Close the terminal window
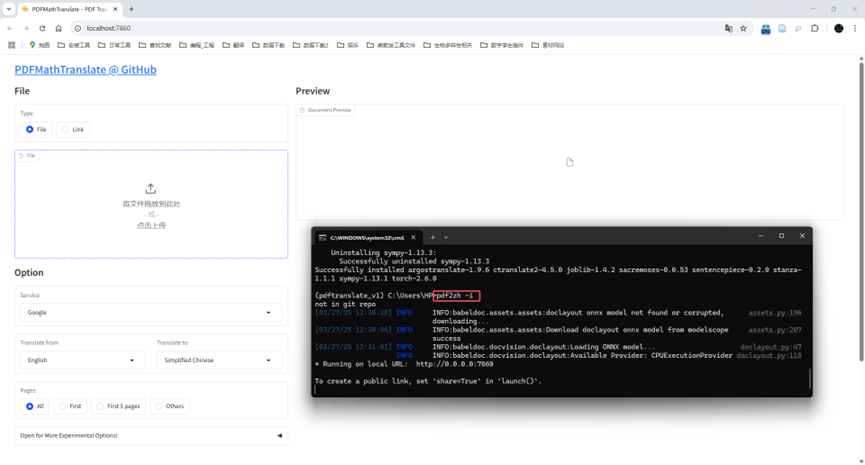Viewport: 865px width, 465px height. point(802,236)
